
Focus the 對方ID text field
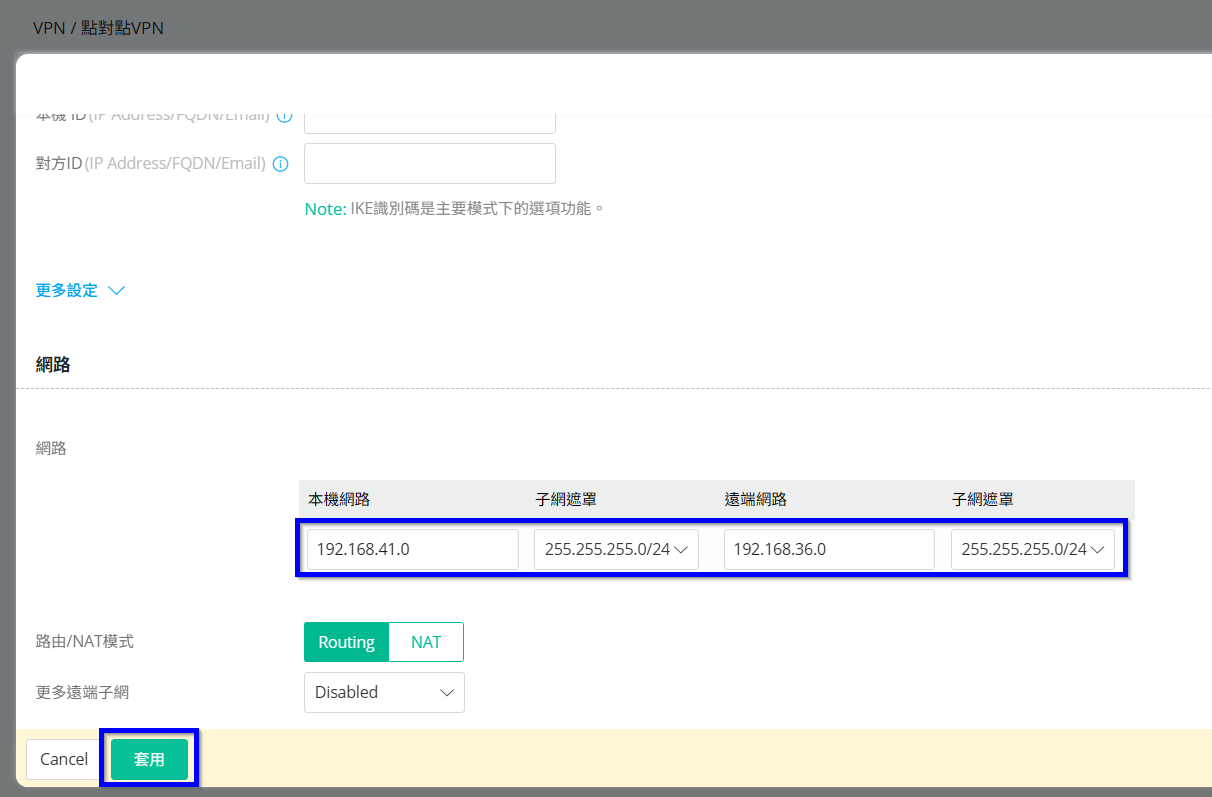coord(429,163)
